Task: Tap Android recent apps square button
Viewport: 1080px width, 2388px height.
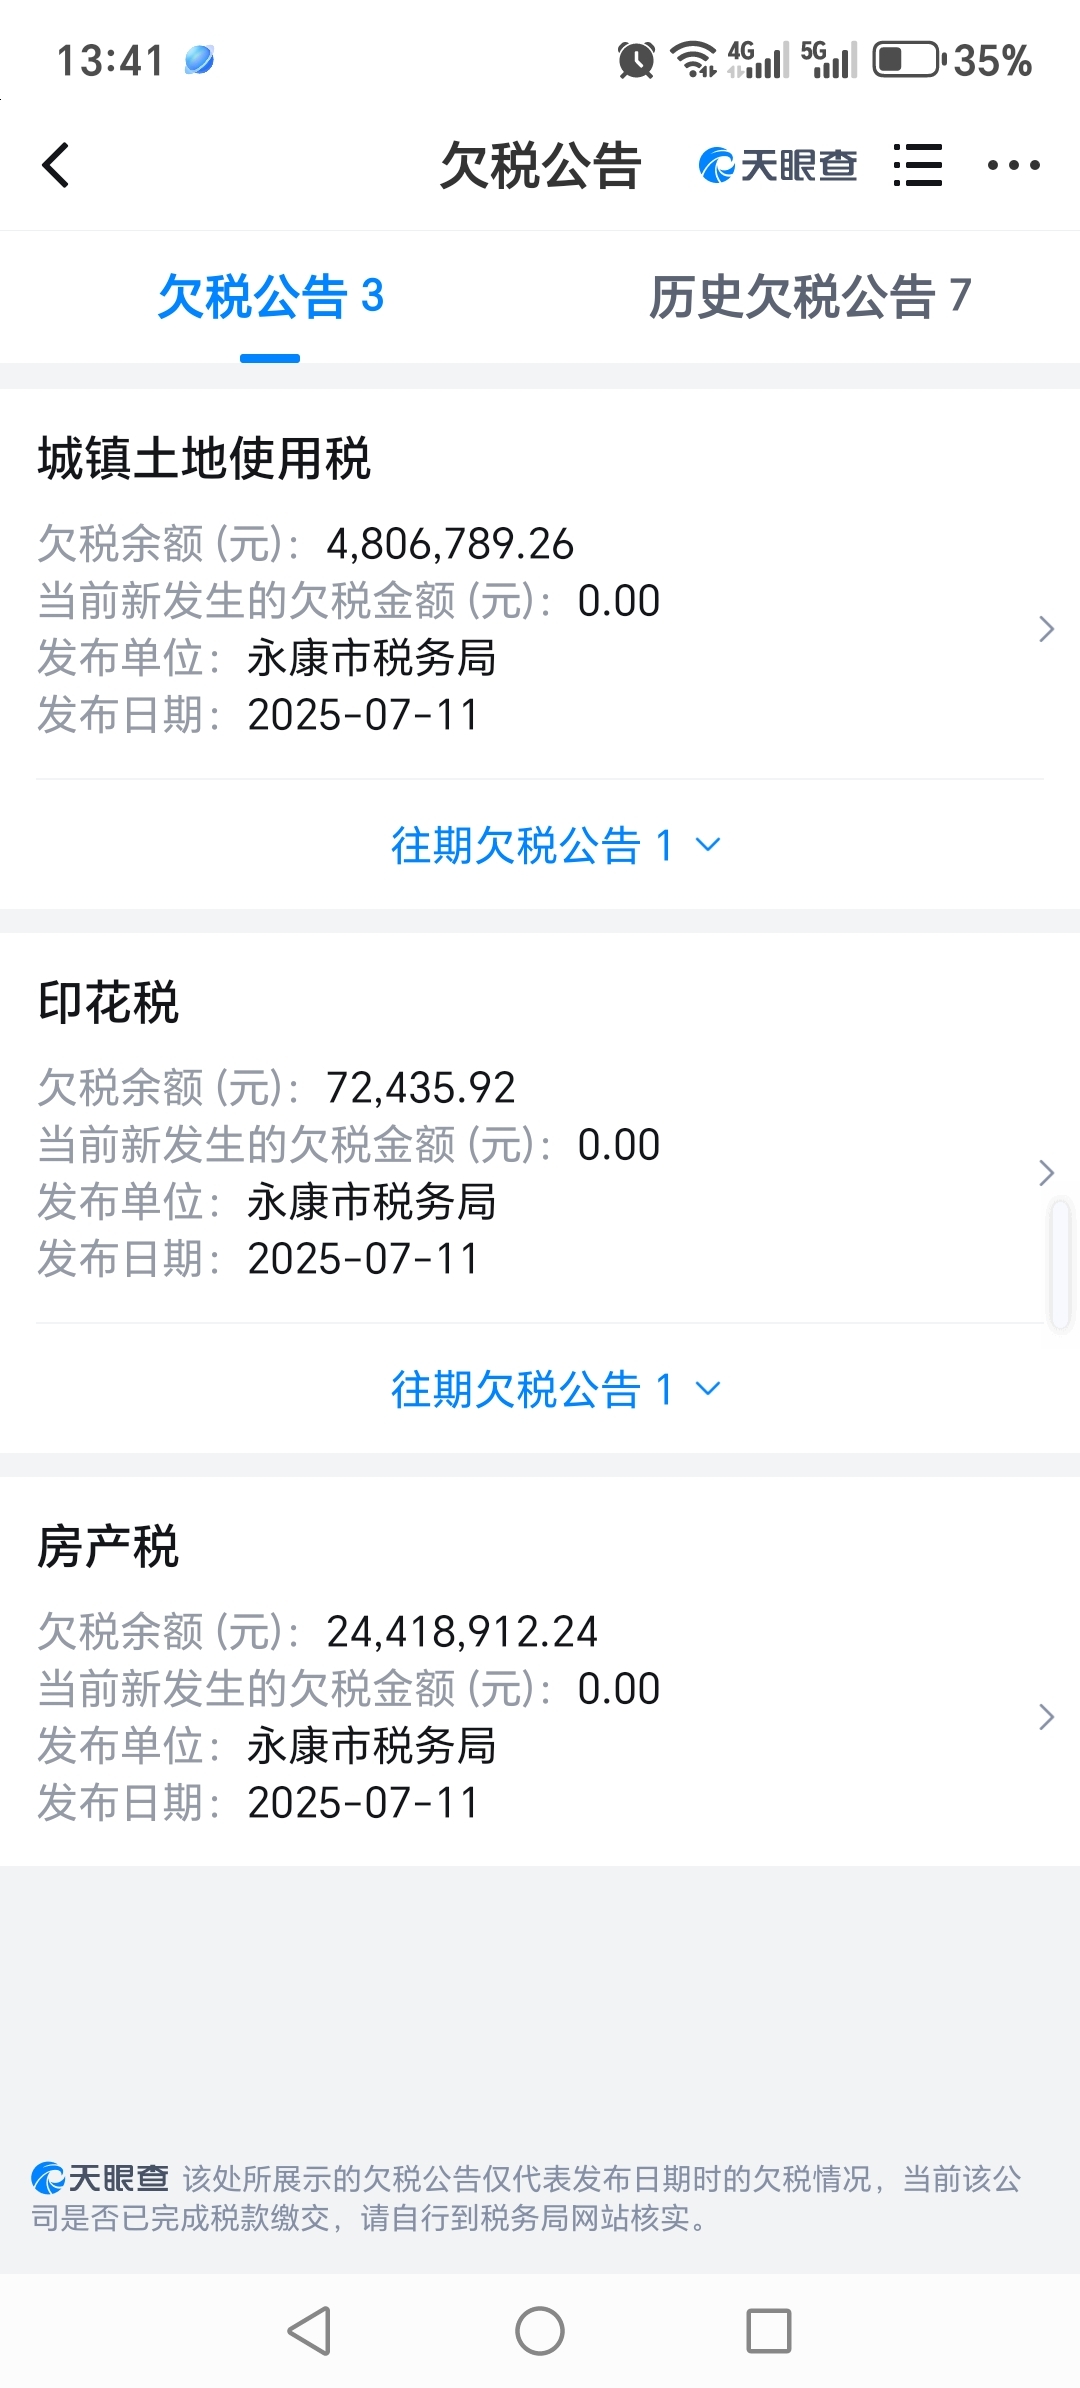Action: click(x=769, y=2331)
